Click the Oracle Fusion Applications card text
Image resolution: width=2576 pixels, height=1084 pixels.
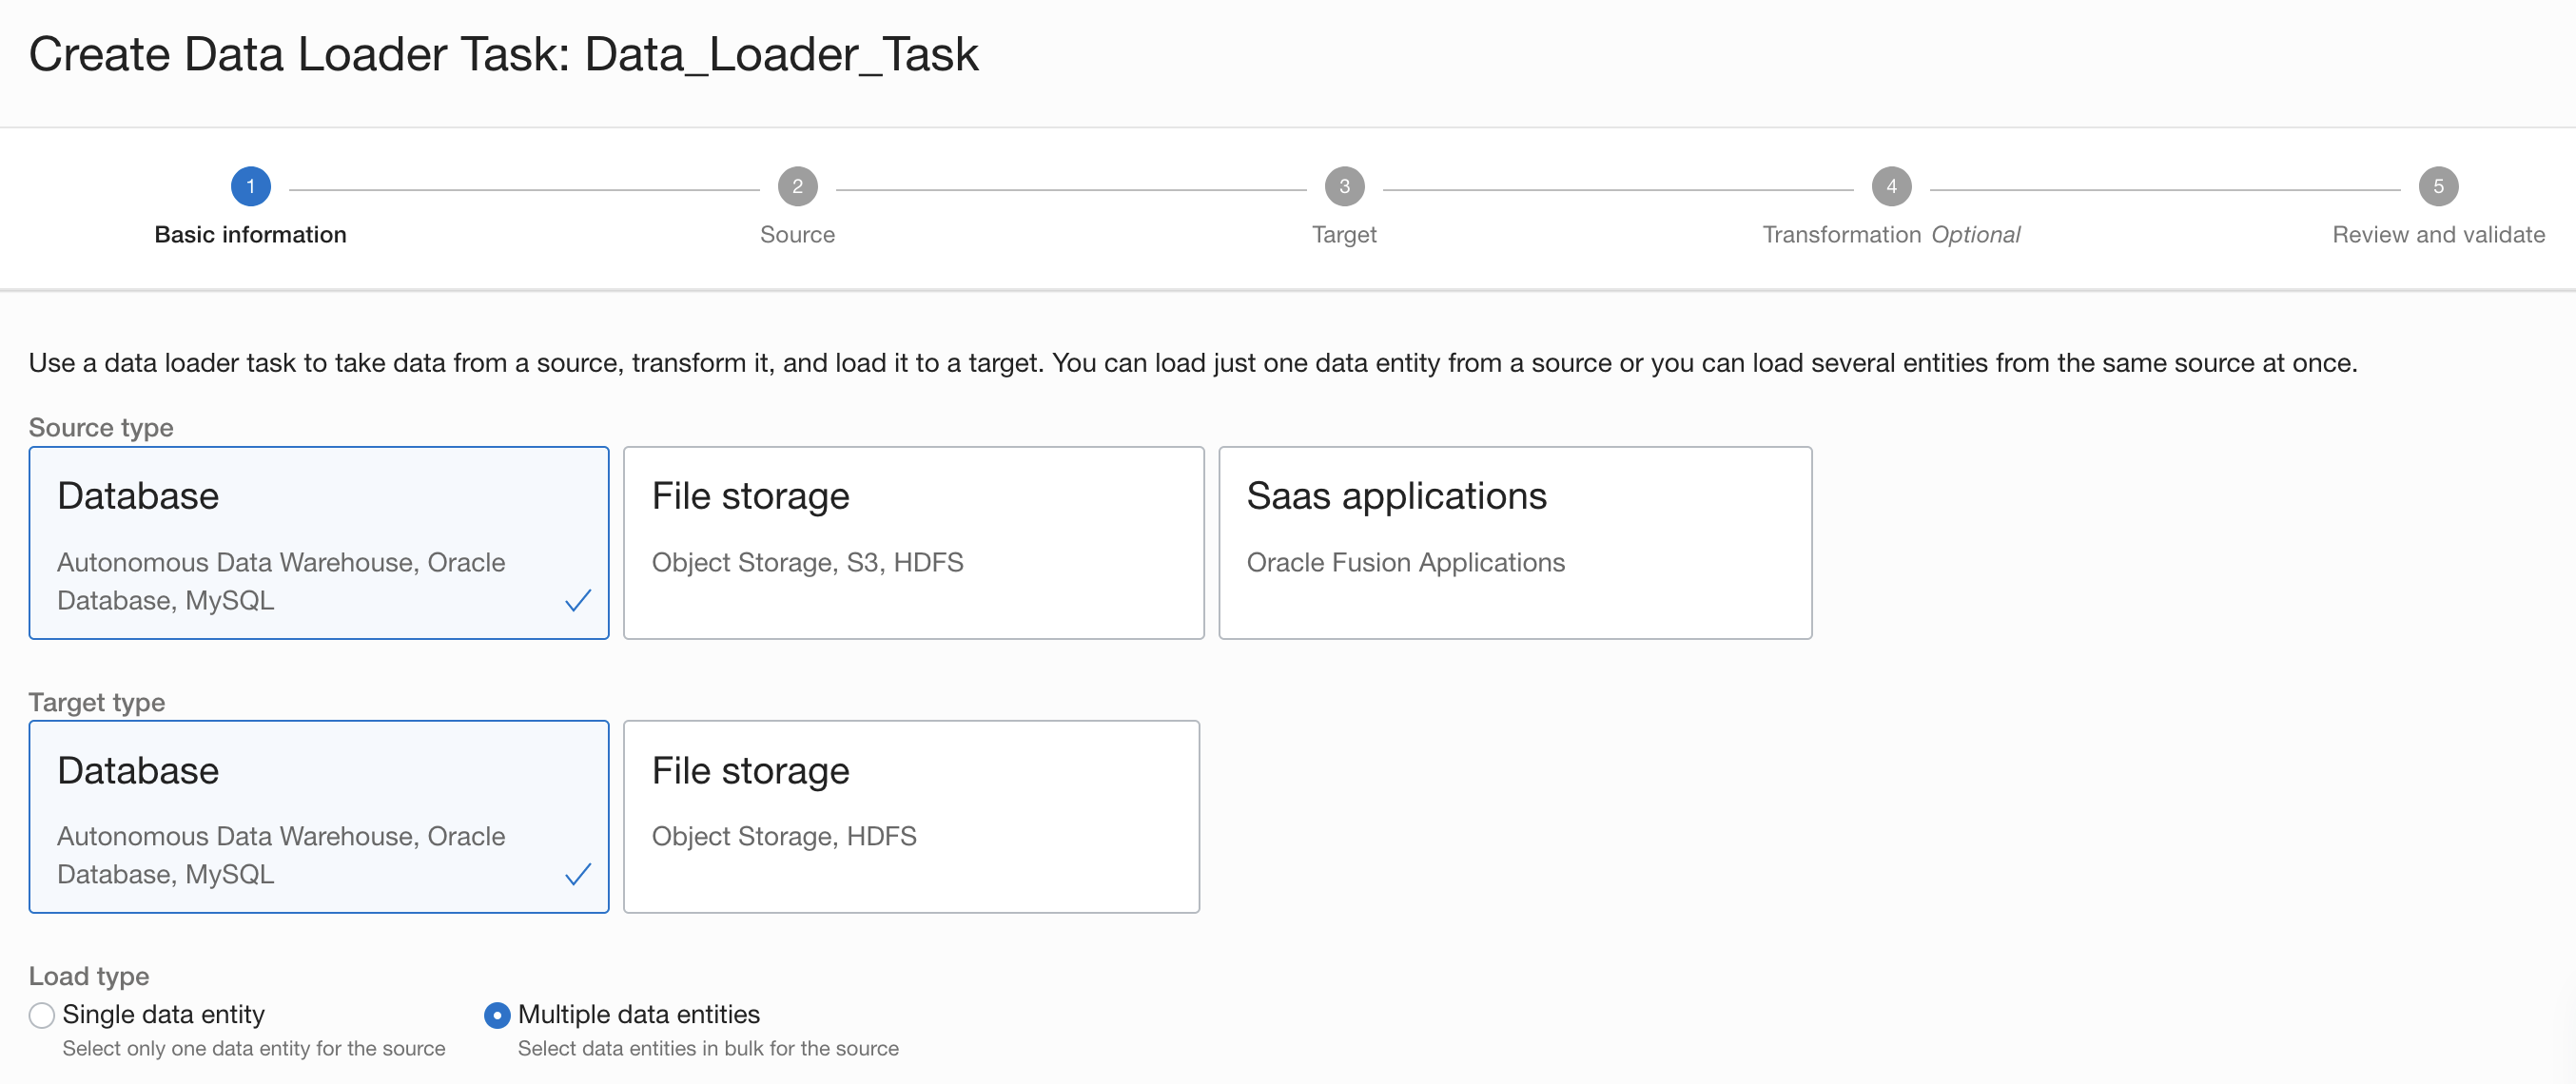[1406, 562]
